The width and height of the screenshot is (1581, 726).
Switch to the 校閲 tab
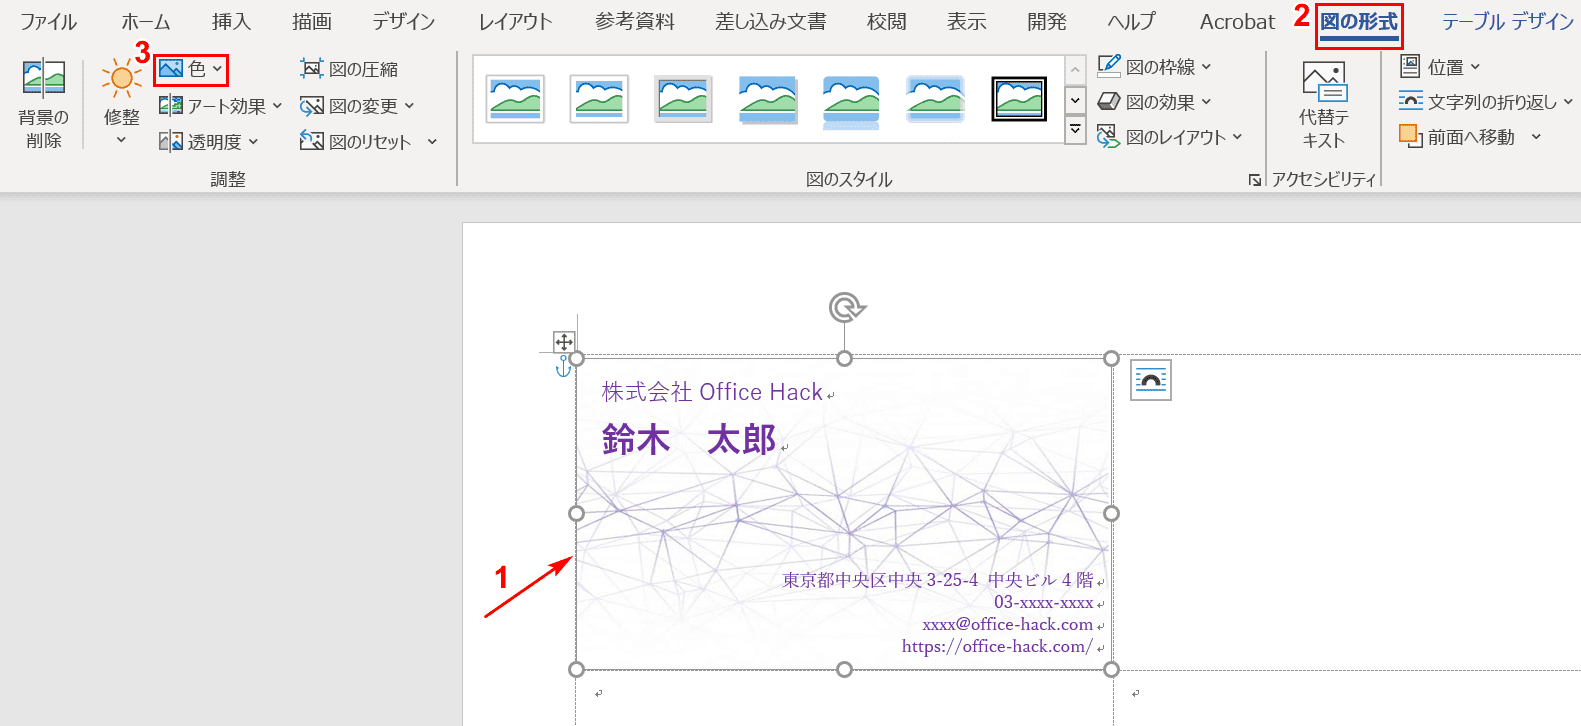click(887, 22)
